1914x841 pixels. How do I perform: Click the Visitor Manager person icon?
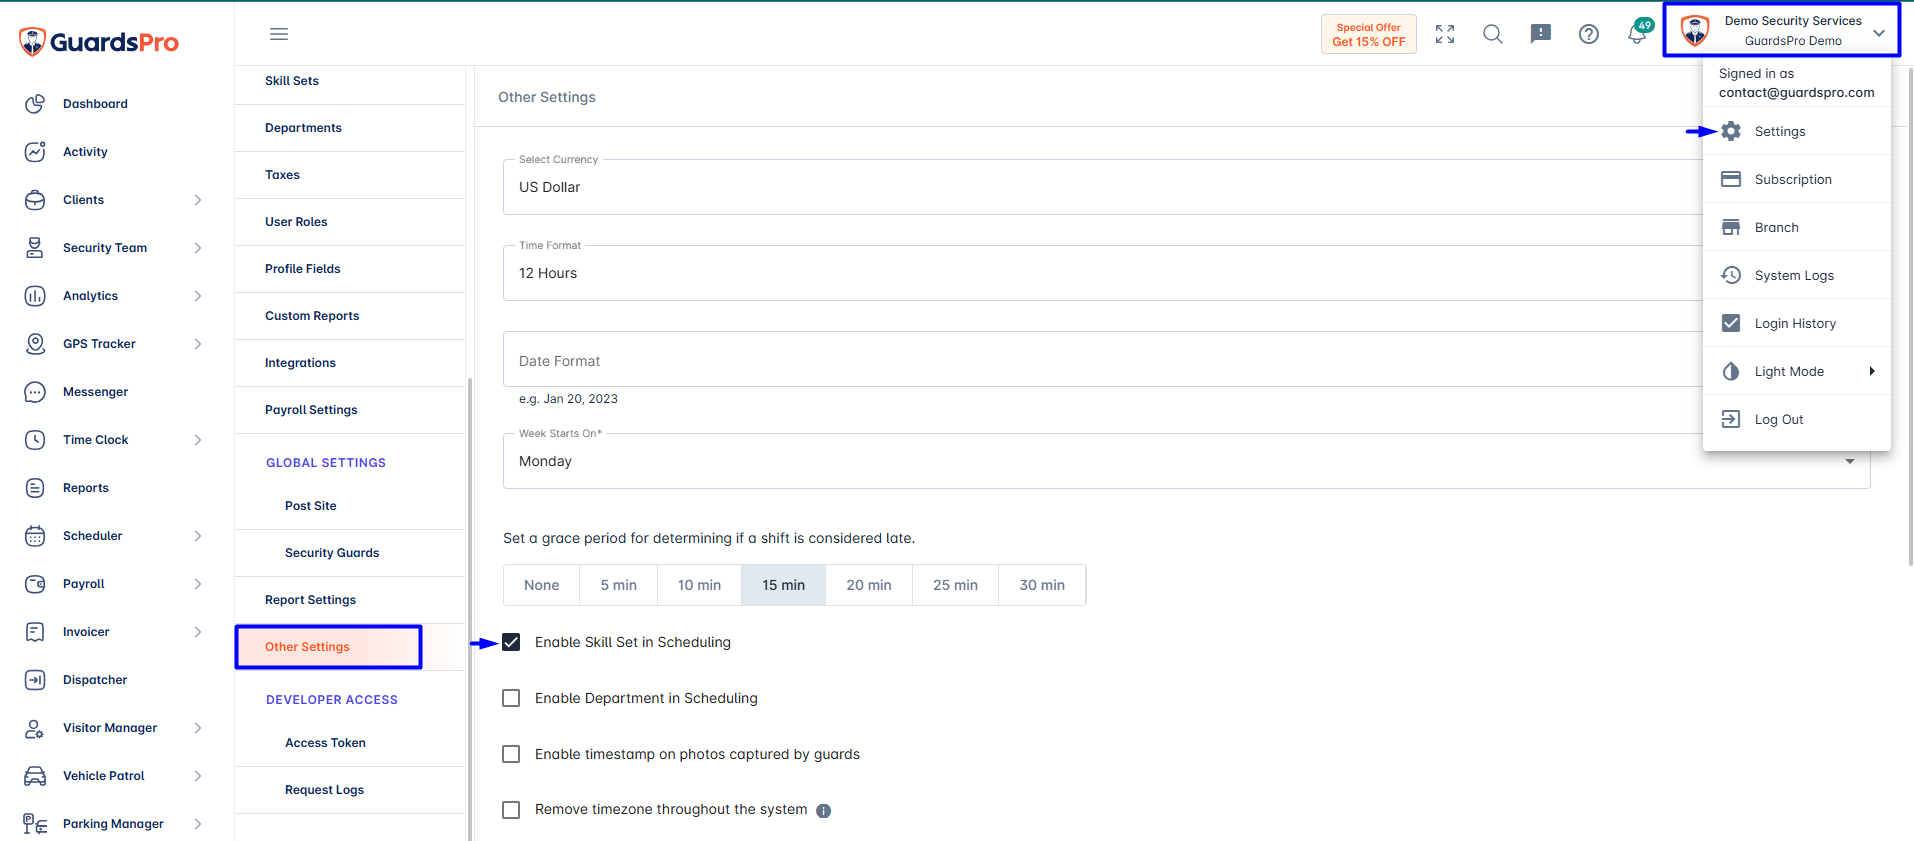(35, 728)
